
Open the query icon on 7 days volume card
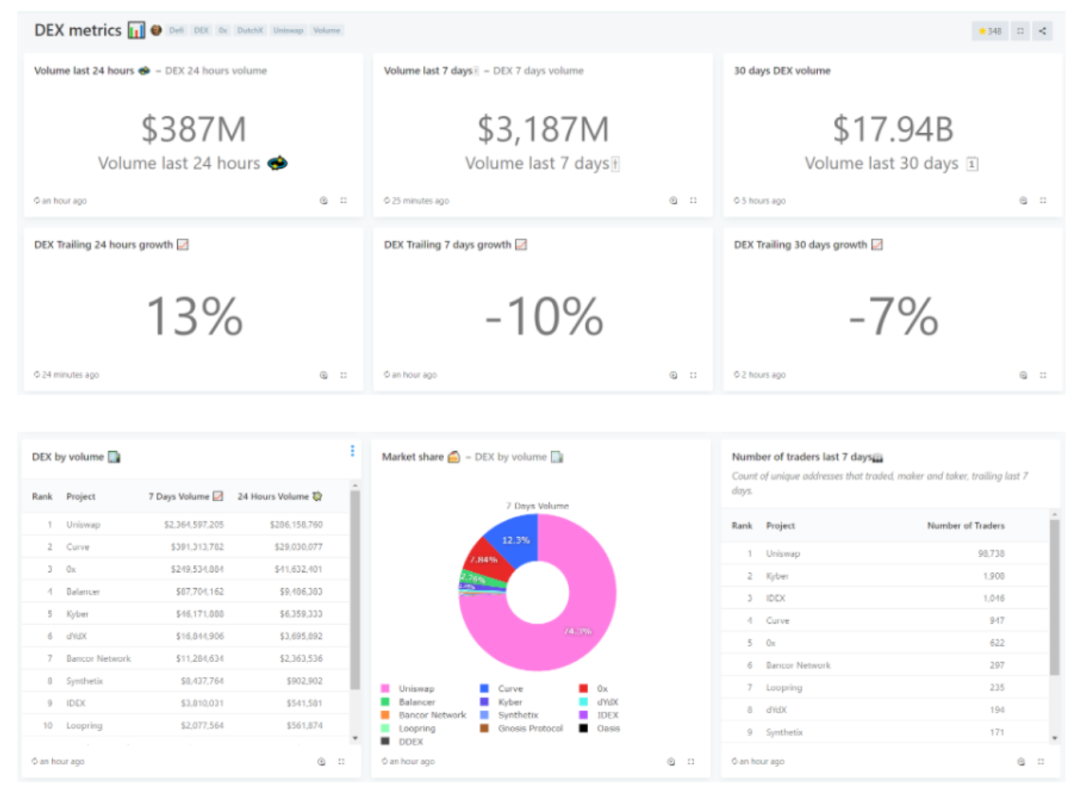(x=673, y=201)
